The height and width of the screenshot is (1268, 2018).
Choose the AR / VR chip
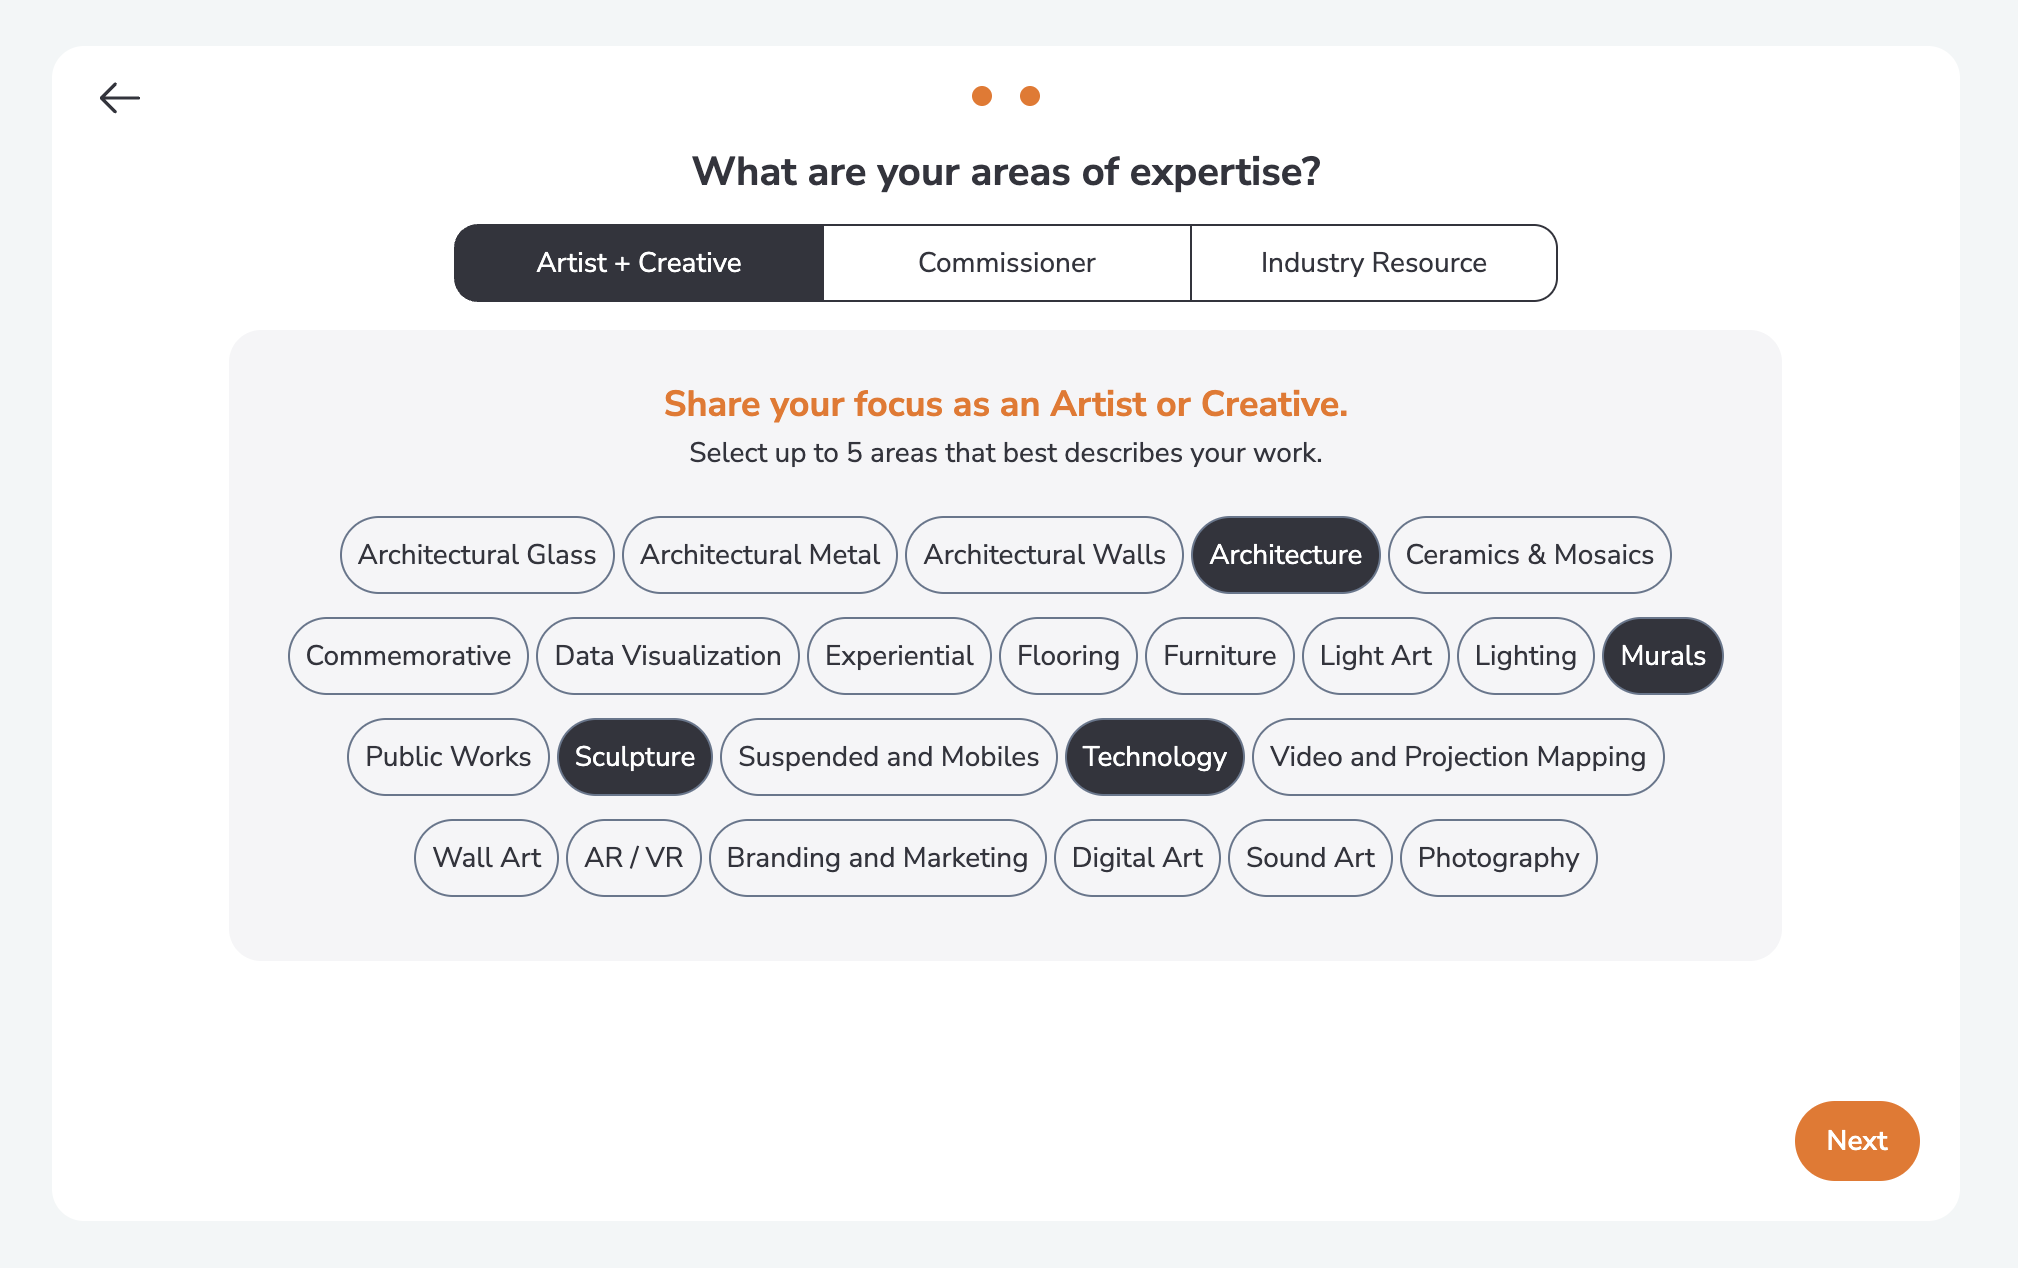(x=633, y=858)
